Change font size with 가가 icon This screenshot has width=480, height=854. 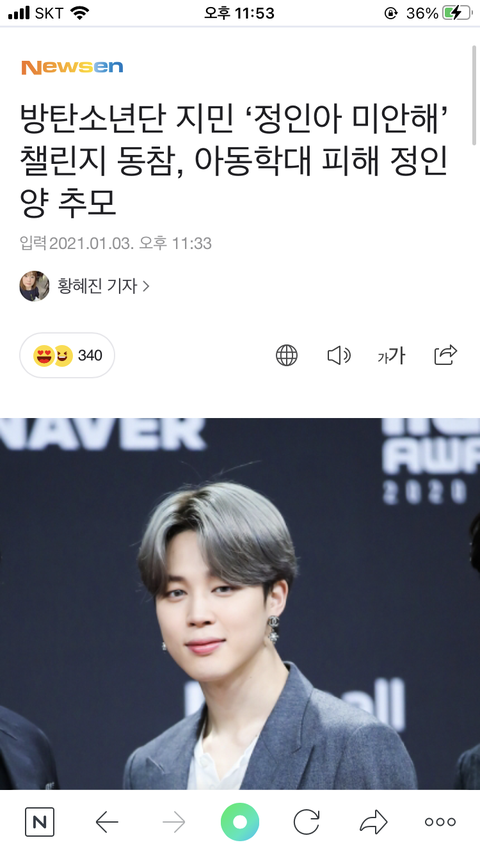(391, 356)
